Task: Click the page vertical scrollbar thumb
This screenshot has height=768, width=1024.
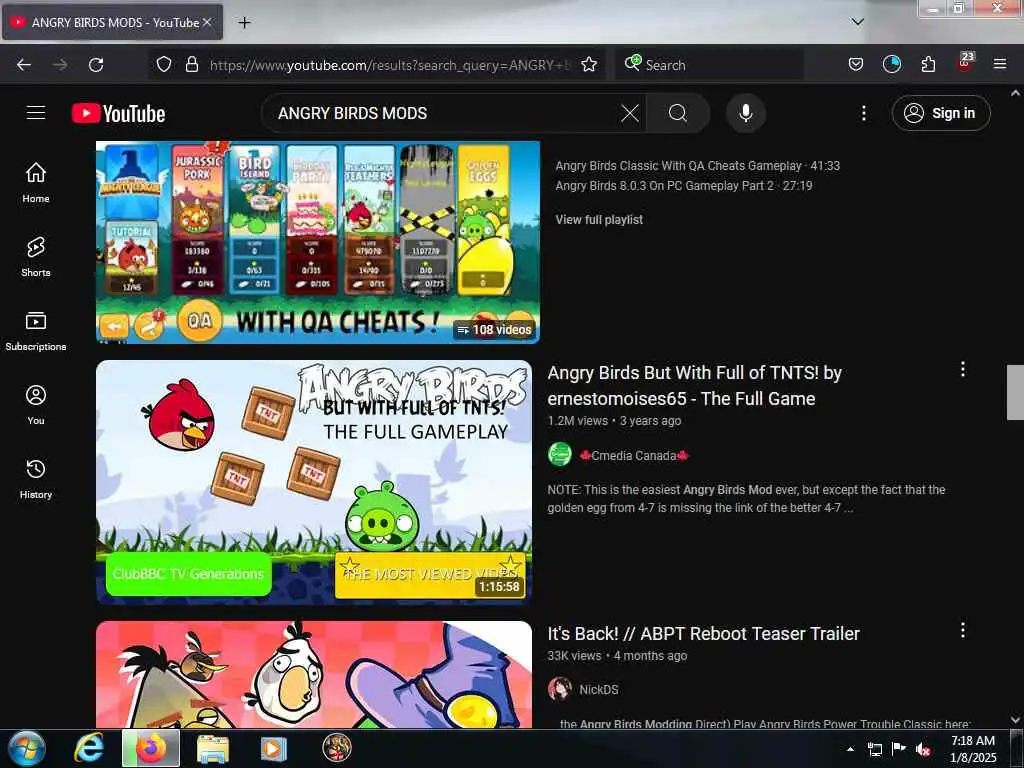Action: (x=1014, y=392)
